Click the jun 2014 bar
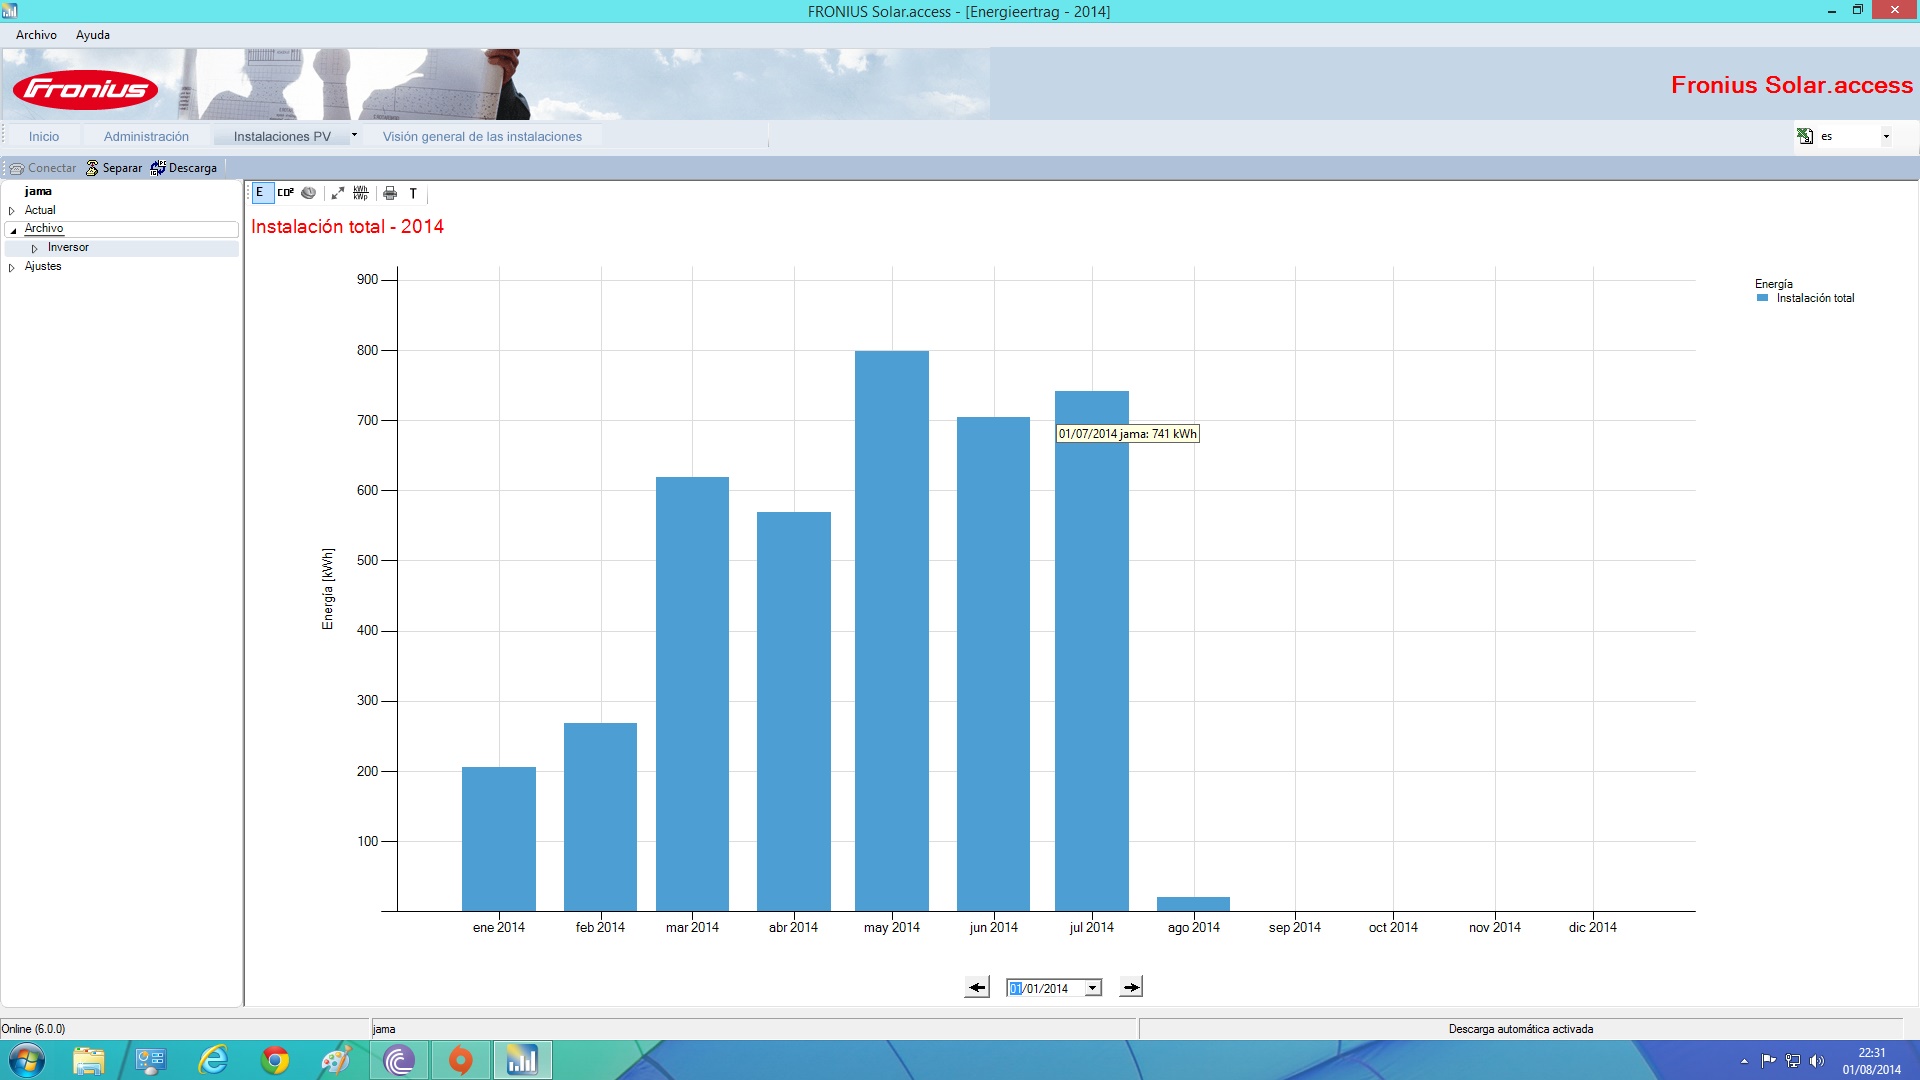Screen dimensions: 1920x1080 [993, 664]
